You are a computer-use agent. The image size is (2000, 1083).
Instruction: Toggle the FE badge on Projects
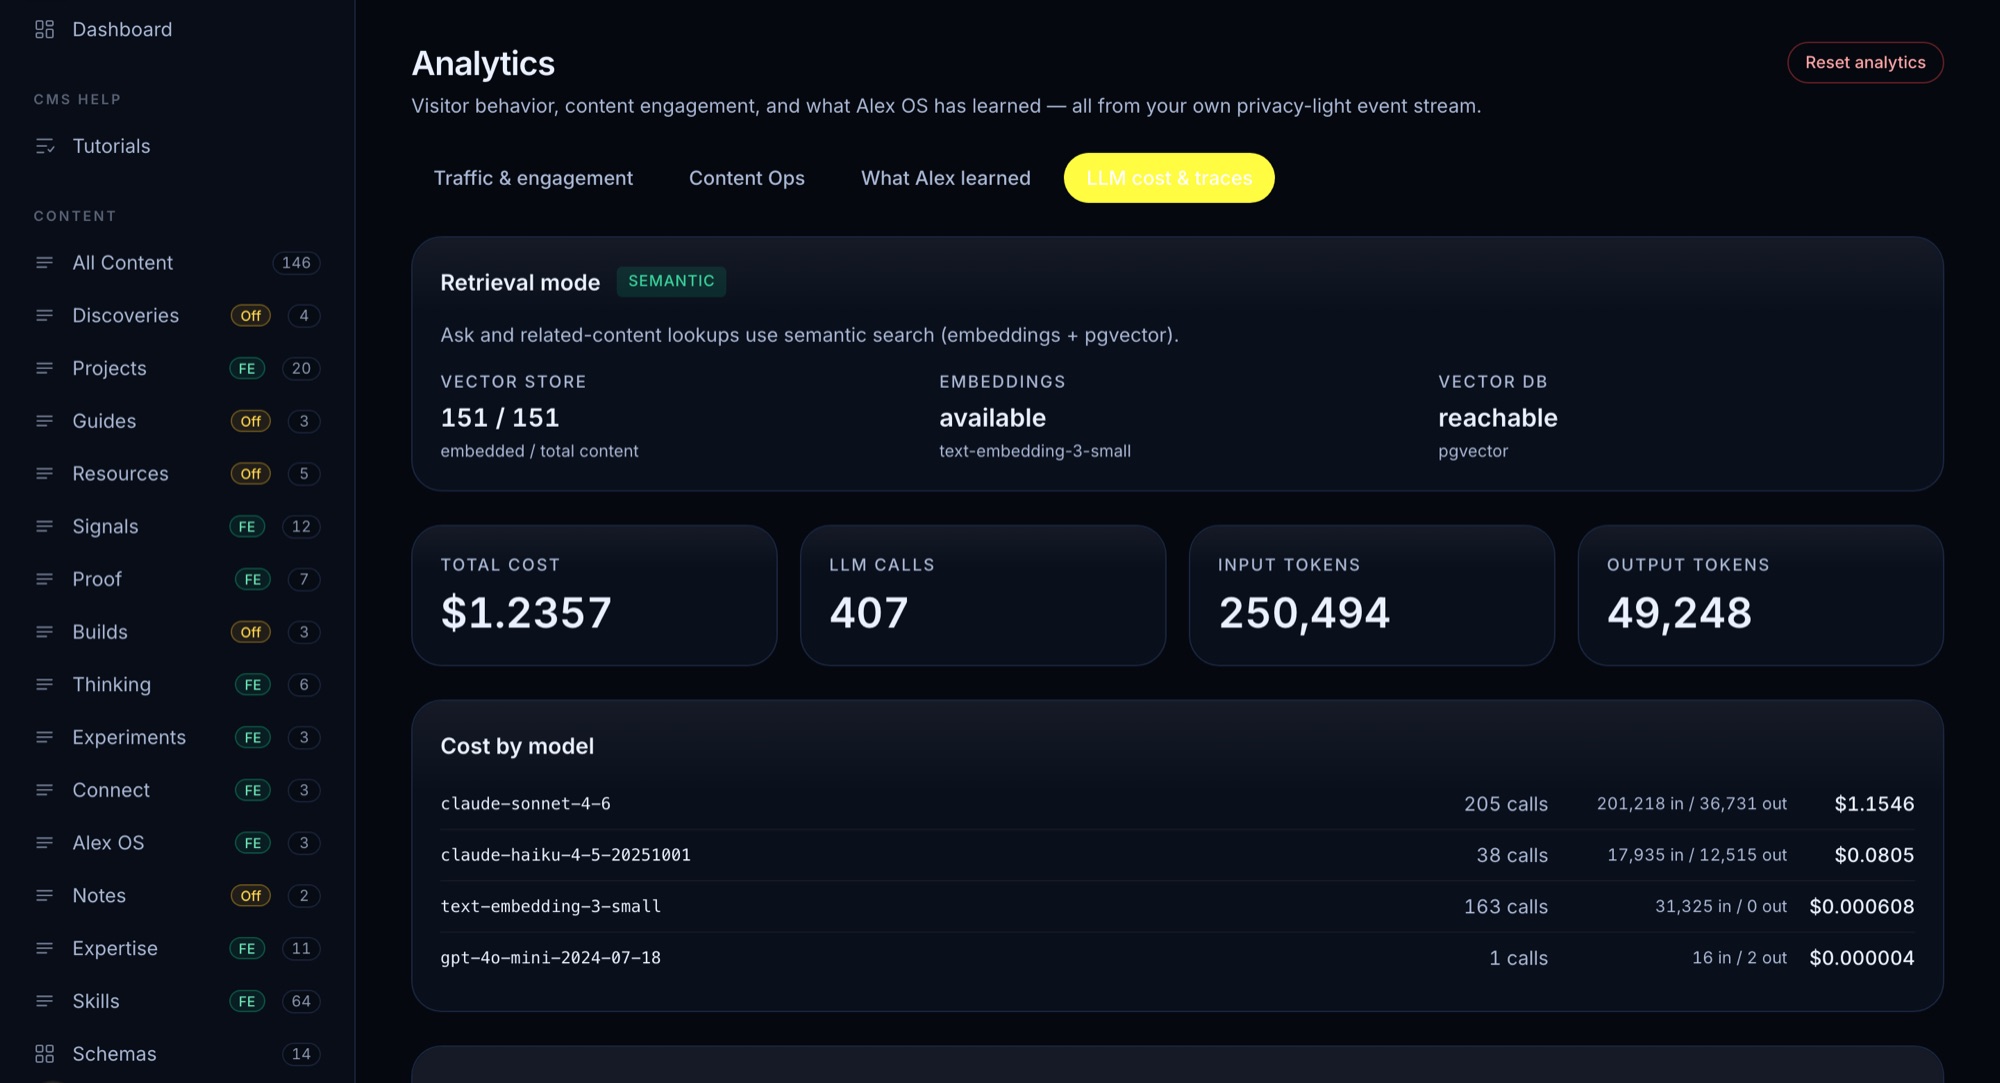247,369
